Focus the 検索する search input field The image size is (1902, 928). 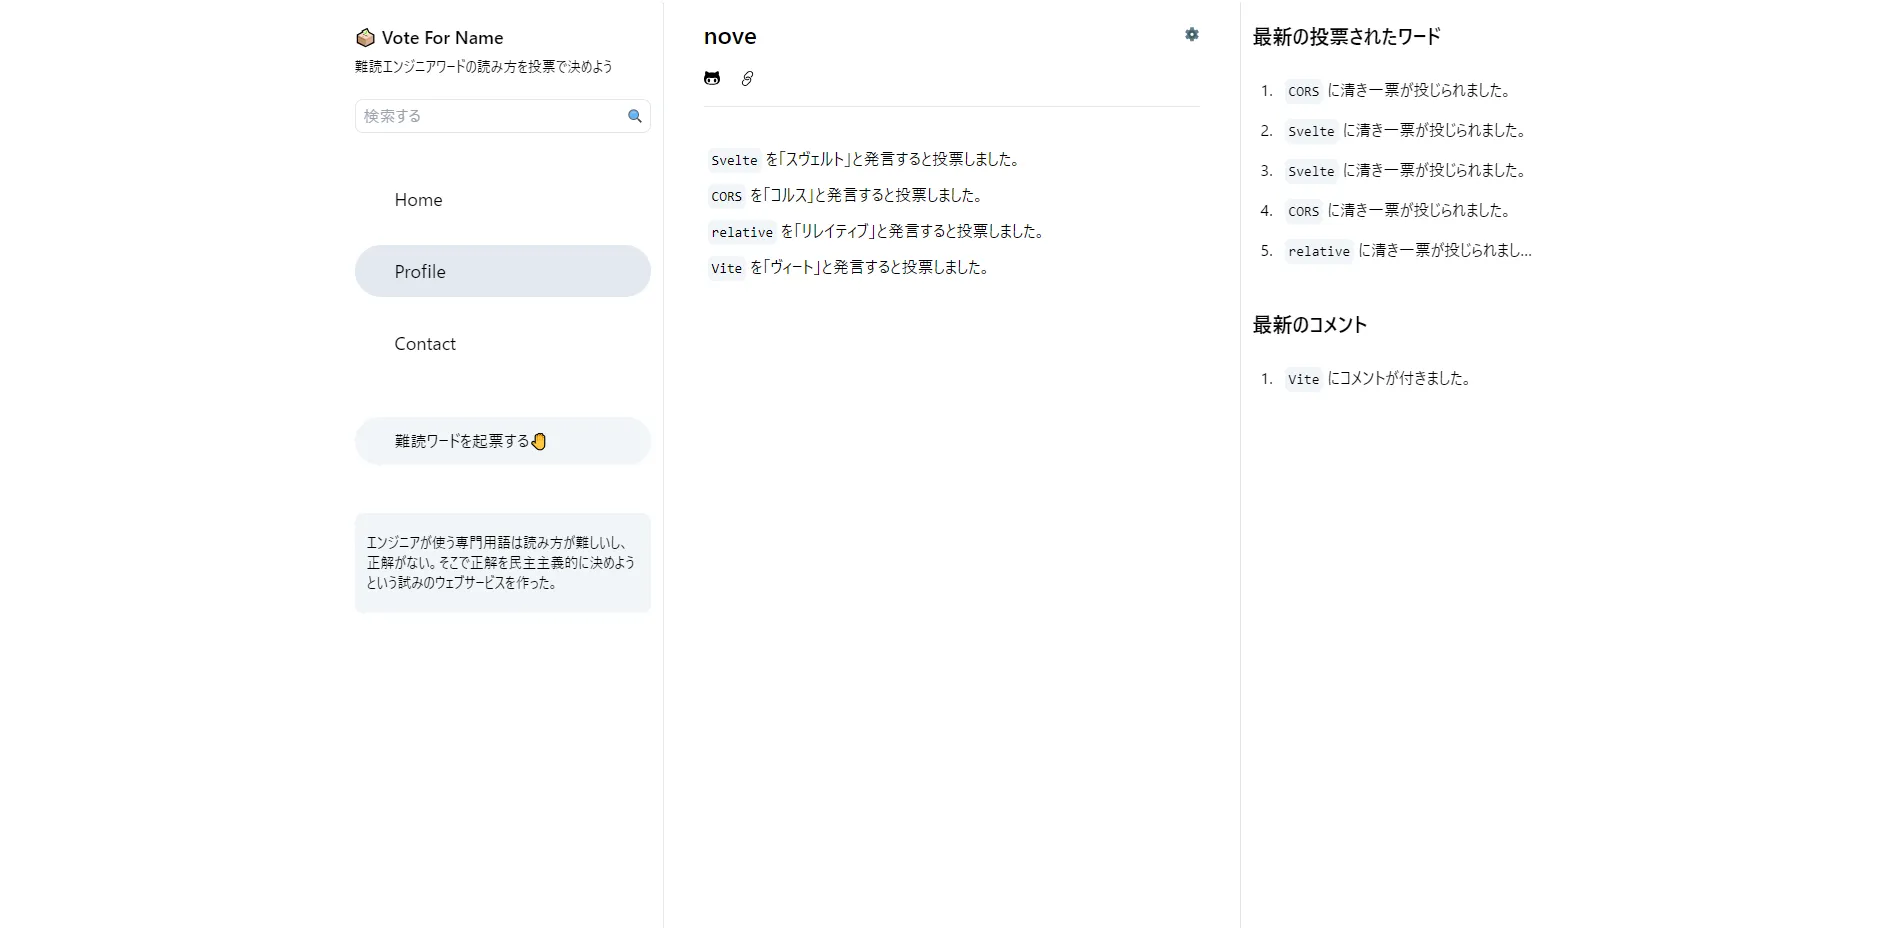tap(490, 116)
